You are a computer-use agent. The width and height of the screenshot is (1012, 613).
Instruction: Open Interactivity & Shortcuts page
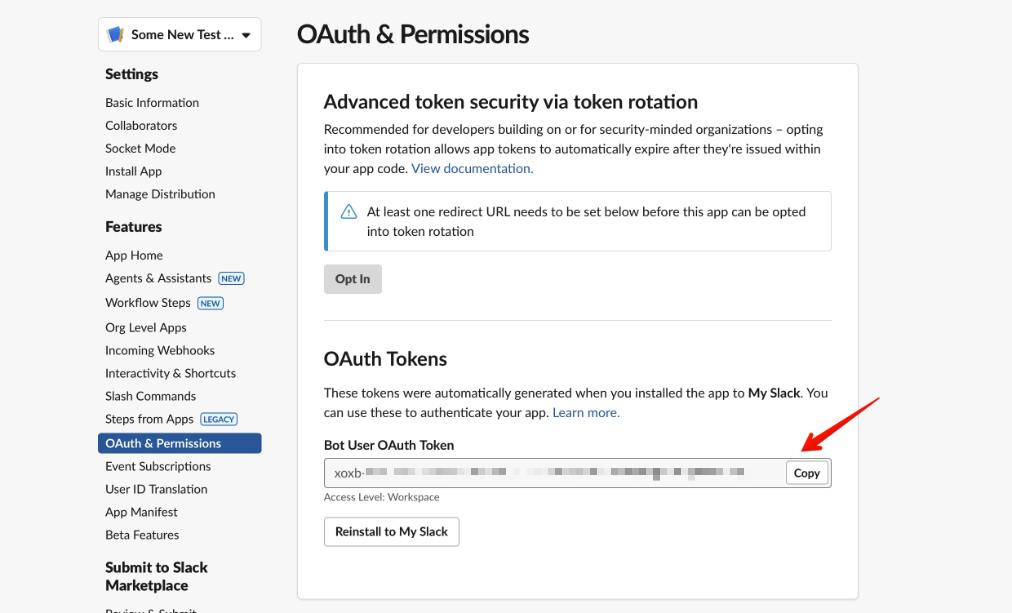pos(170,374)
